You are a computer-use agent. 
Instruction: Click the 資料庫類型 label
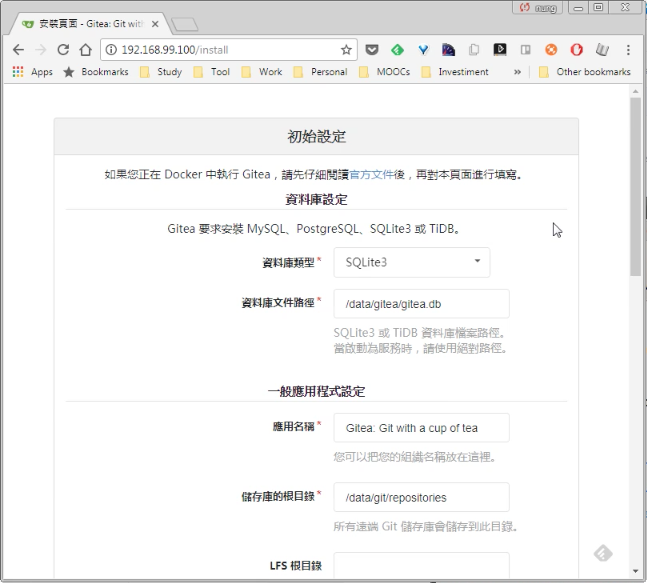click(288, 262)
